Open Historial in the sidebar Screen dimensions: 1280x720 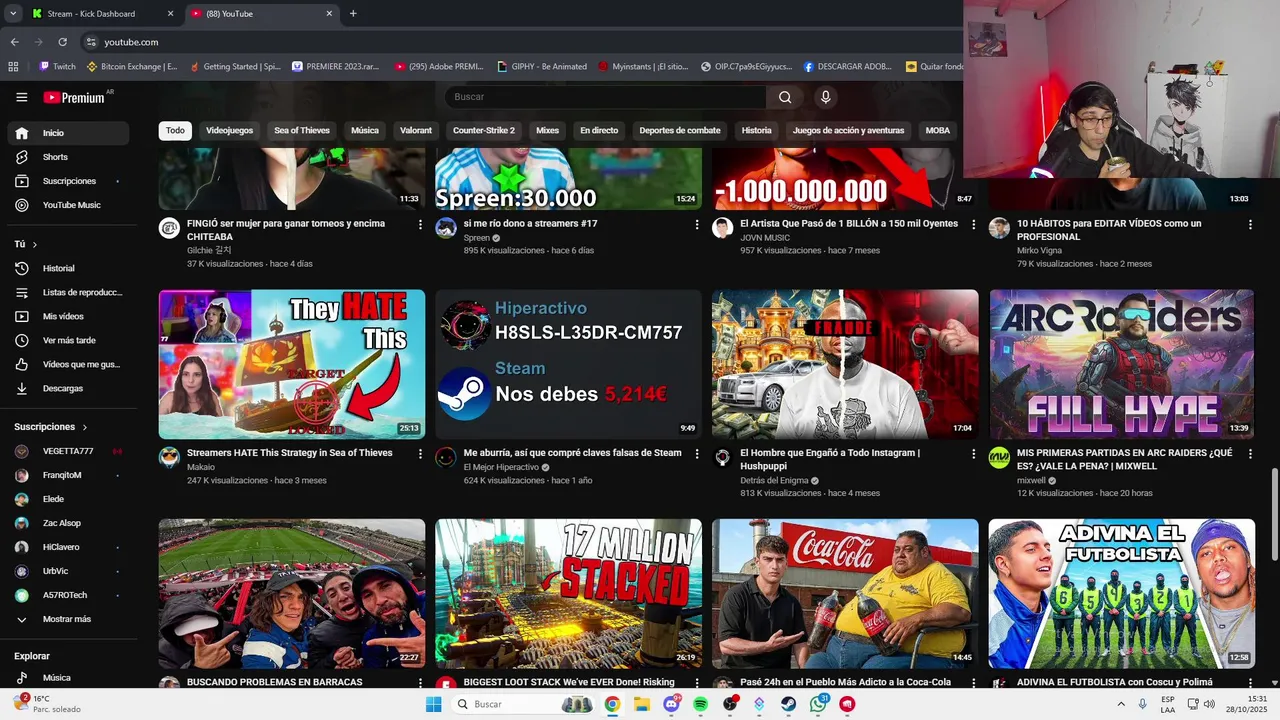[68, 268]
